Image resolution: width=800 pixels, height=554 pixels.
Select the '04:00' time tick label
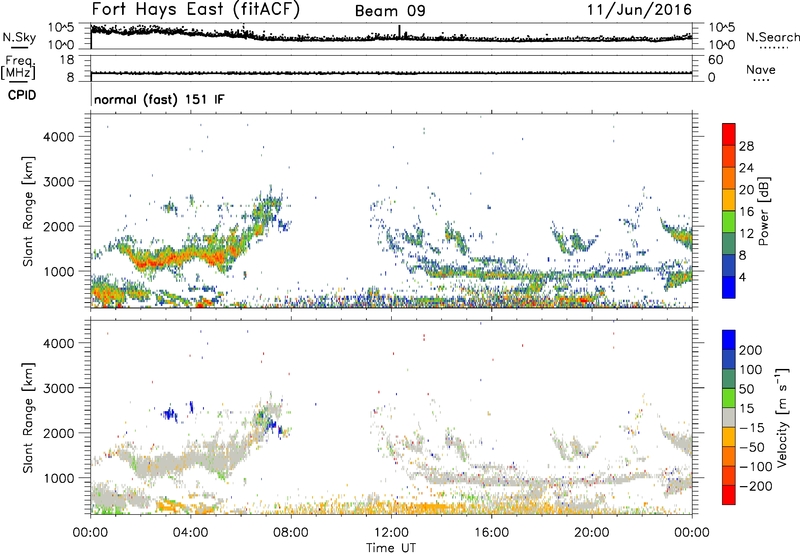click(191, 533)
